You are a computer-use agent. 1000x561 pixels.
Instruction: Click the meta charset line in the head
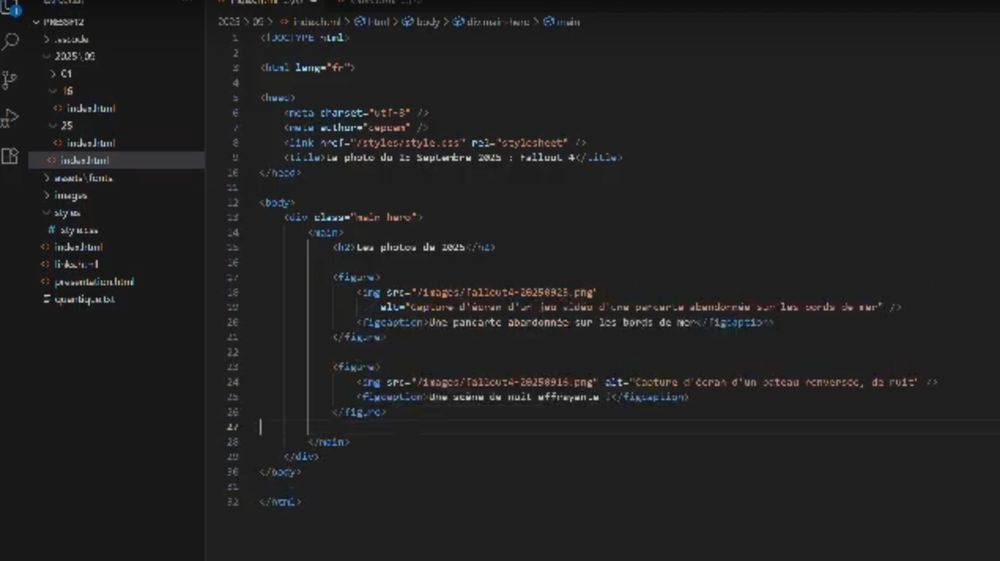click(x=356, y=113)
